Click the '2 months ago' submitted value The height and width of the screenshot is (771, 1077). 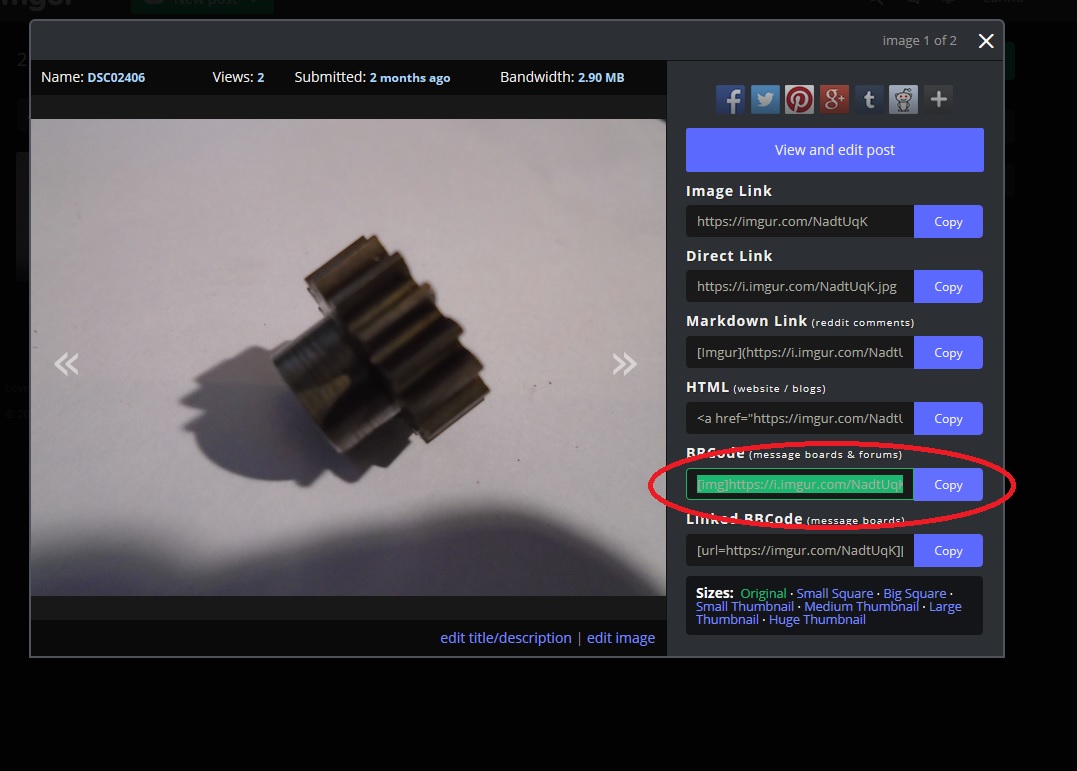coord(410,78)
